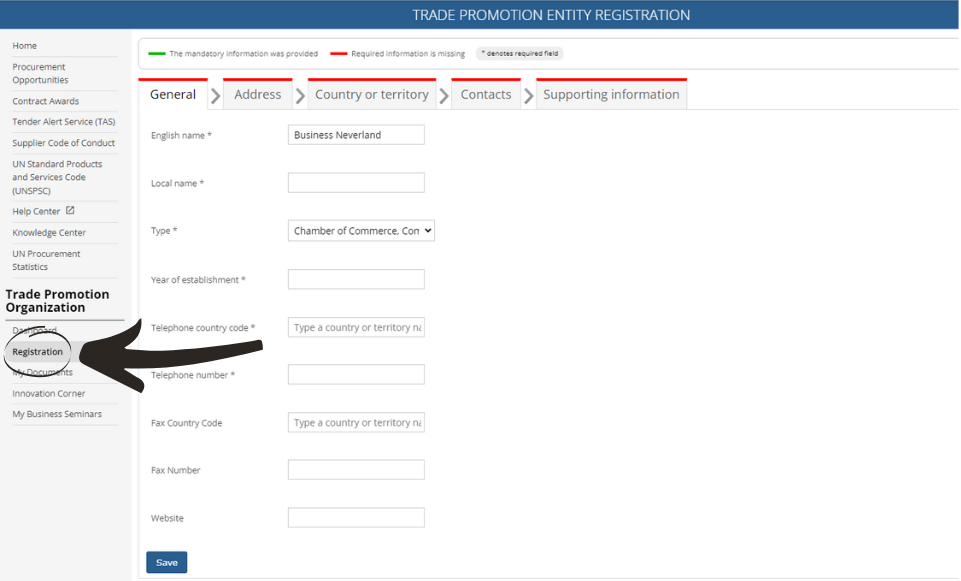Screen dimensions: 961x581
Task: Click the Fax Number input field
Action: tap(356, 469)
